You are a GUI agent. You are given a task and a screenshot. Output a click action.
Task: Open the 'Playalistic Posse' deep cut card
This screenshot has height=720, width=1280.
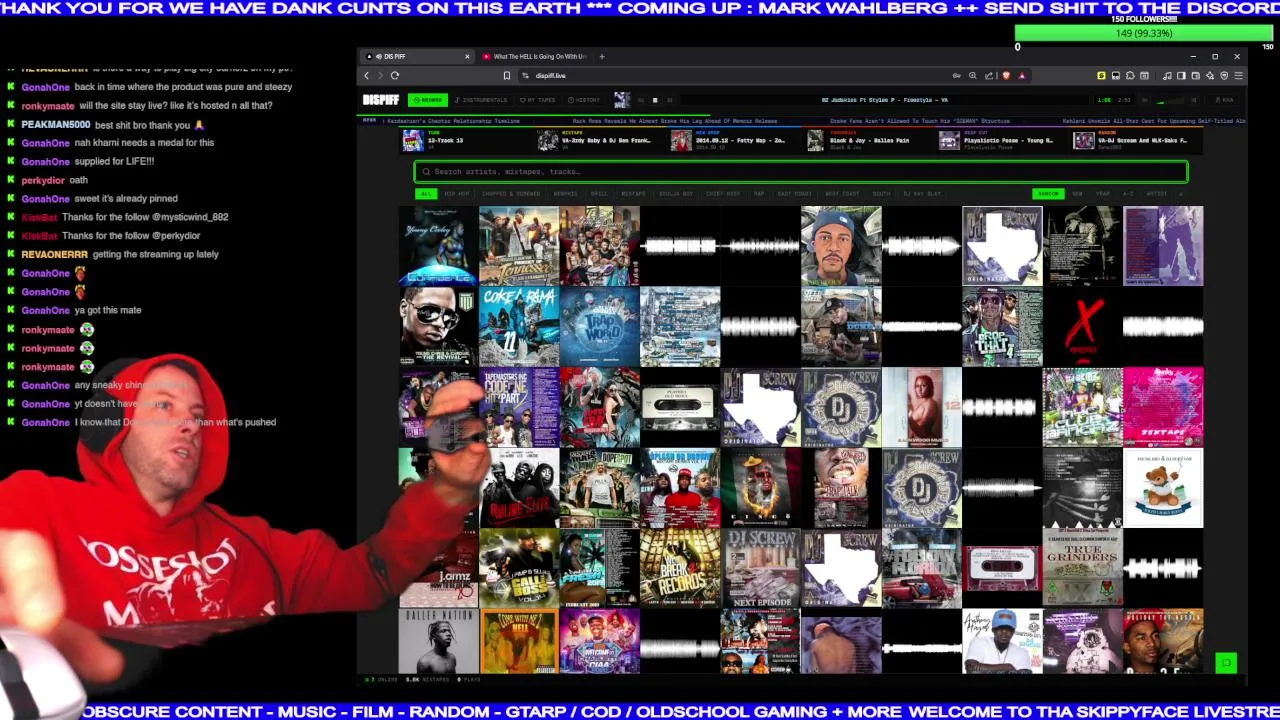[x=1004, y=140]
